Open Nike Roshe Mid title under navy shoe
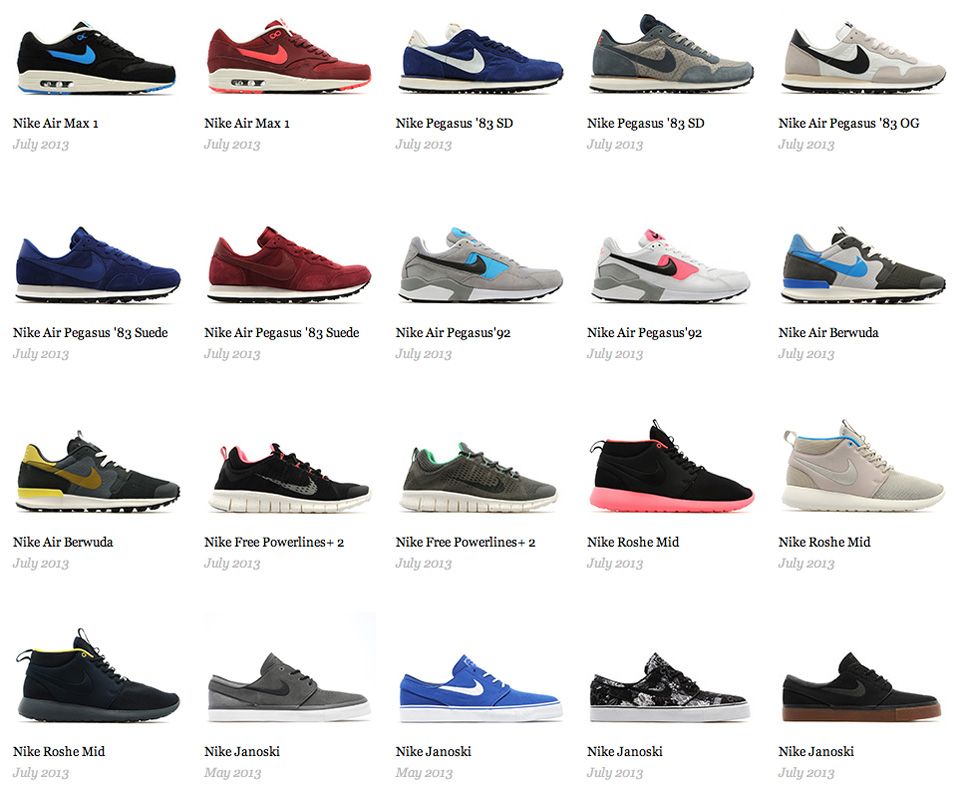The width and height of the screenshot is (960, 786). 59,751
